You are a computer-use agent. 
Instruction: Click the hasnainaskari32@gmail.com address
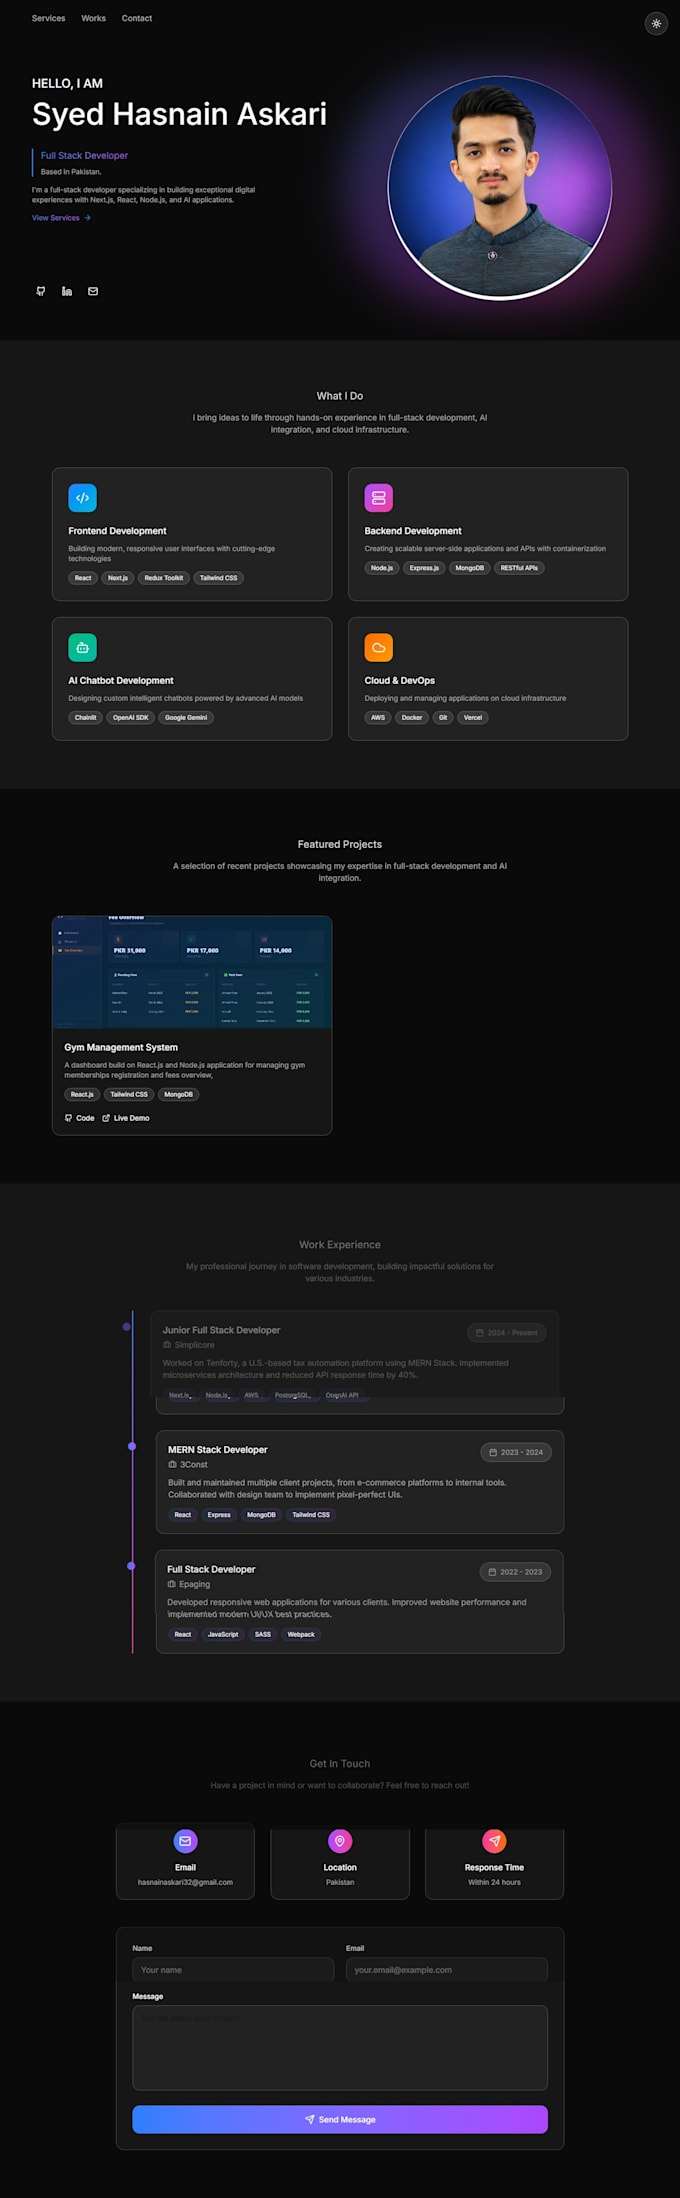point(185,1882)
